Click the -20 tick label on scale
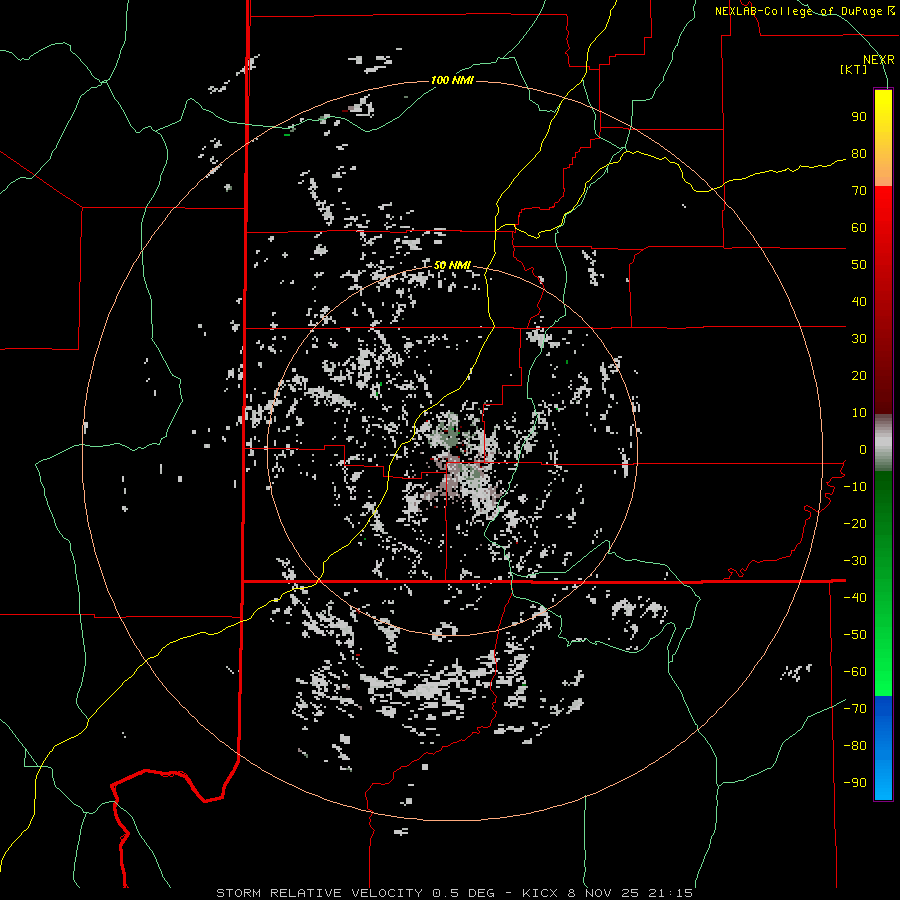The image size is (900, 900). point(855,523)
